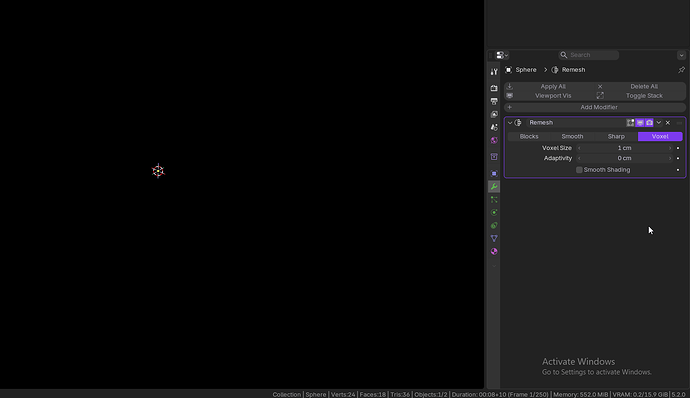
Task: Open the Object Constraints tab
Action: click(x=494, y=225)
